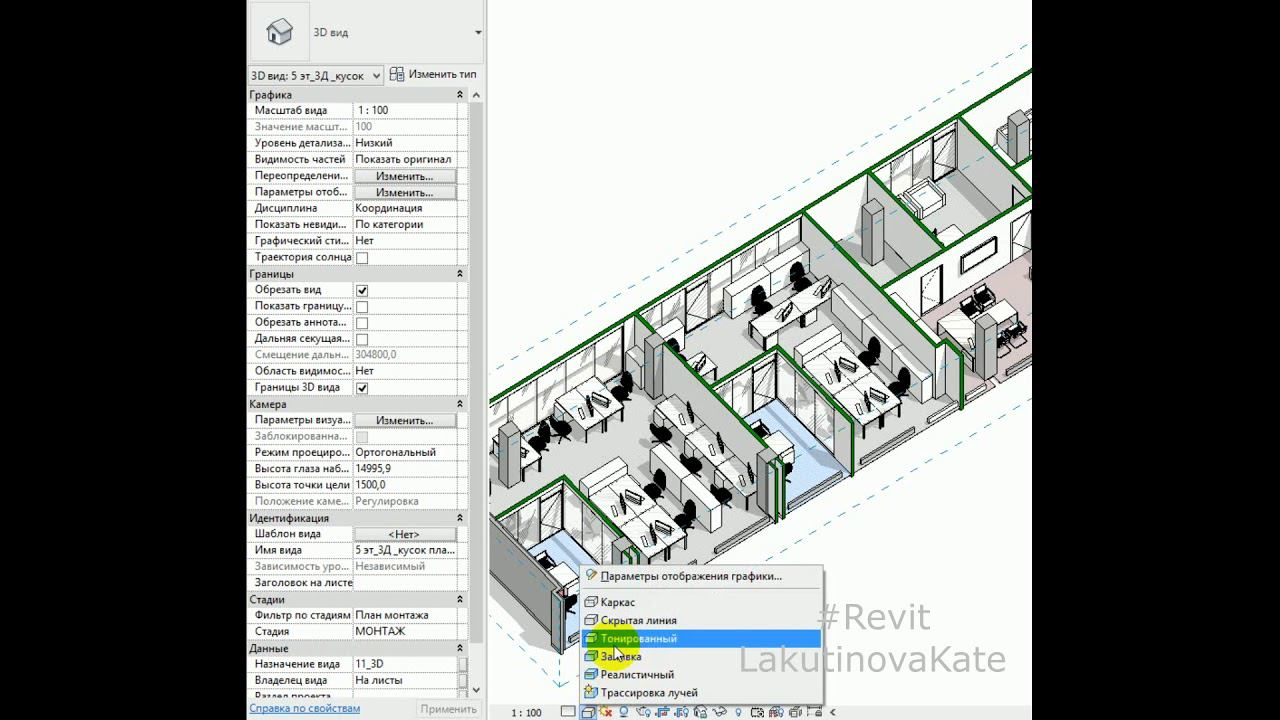Select the Каркас visual style
This screenshot has height=720, width=1280.
click(617, 603)
